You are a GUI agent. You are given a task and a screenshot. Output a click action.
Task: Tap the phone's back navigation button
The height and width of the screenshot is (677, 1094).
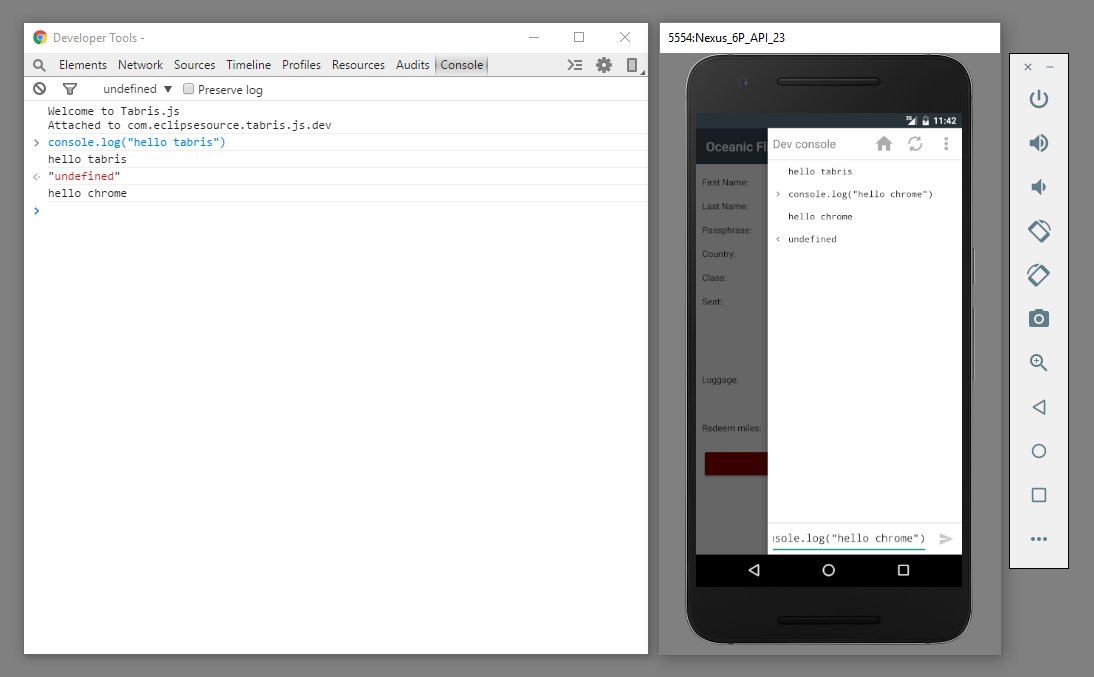point(754,570)
